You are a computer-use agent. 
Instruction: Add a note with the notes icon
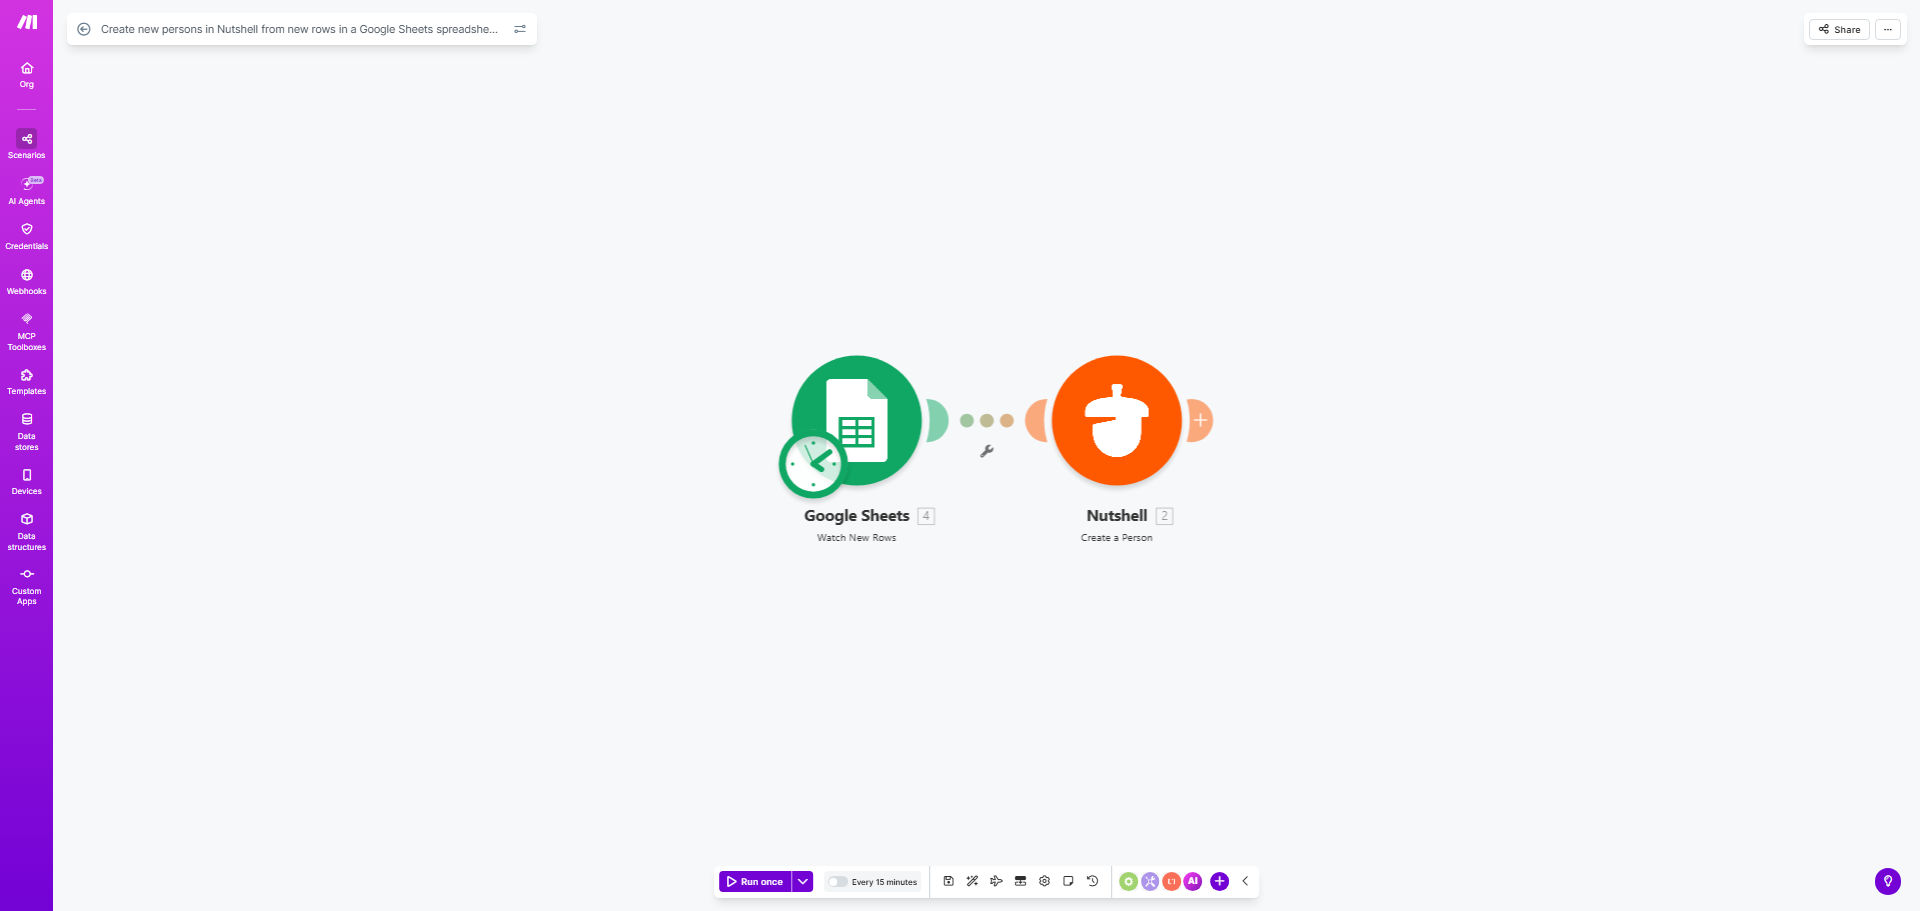1068,881
